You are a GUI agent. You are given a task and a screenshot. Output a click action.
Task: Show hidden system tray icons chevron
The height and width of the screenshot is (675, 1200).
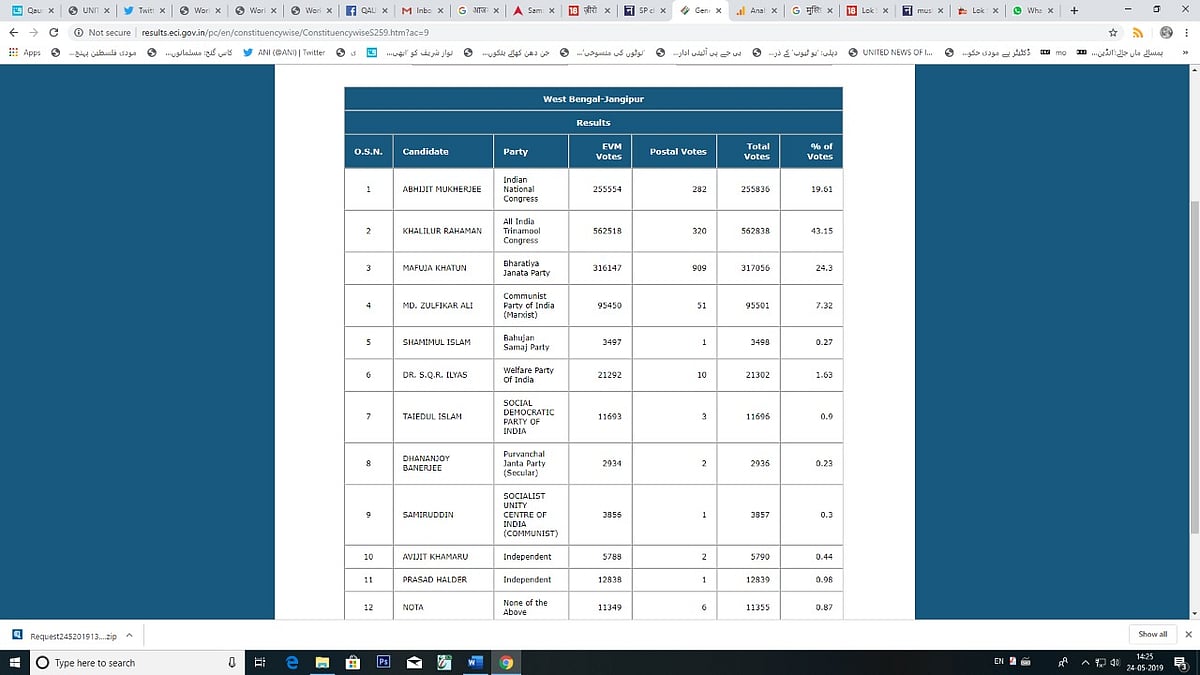[x=1085, y=662]
